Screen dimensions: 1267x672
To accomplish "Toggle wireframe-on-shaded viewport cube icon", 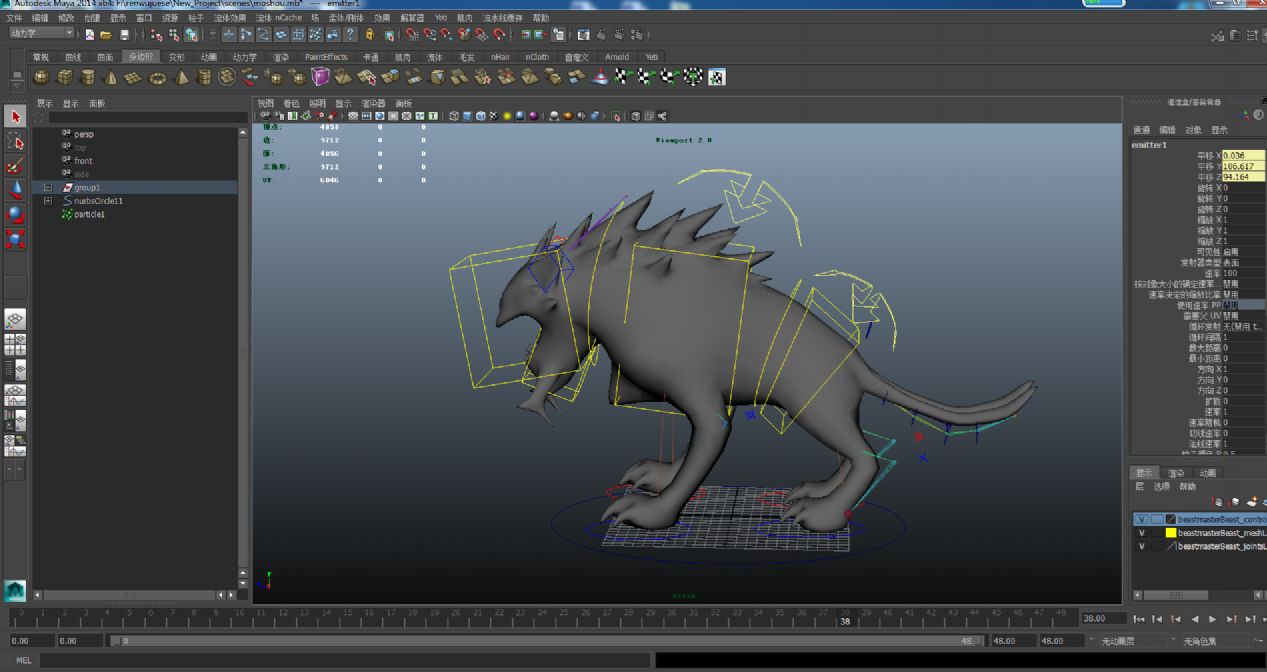I will point(481,116).
